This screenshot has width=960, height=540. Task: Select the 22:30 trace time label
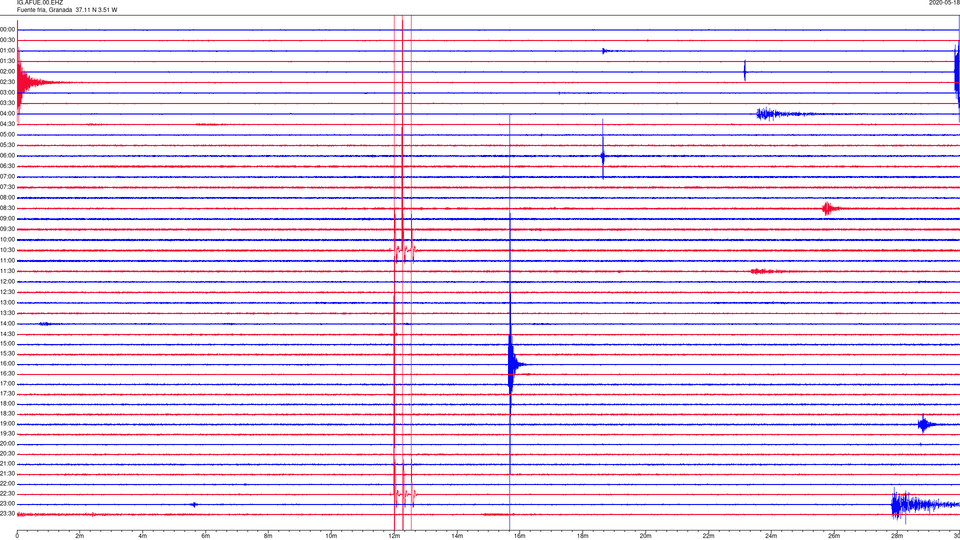[x=8, y=494]
